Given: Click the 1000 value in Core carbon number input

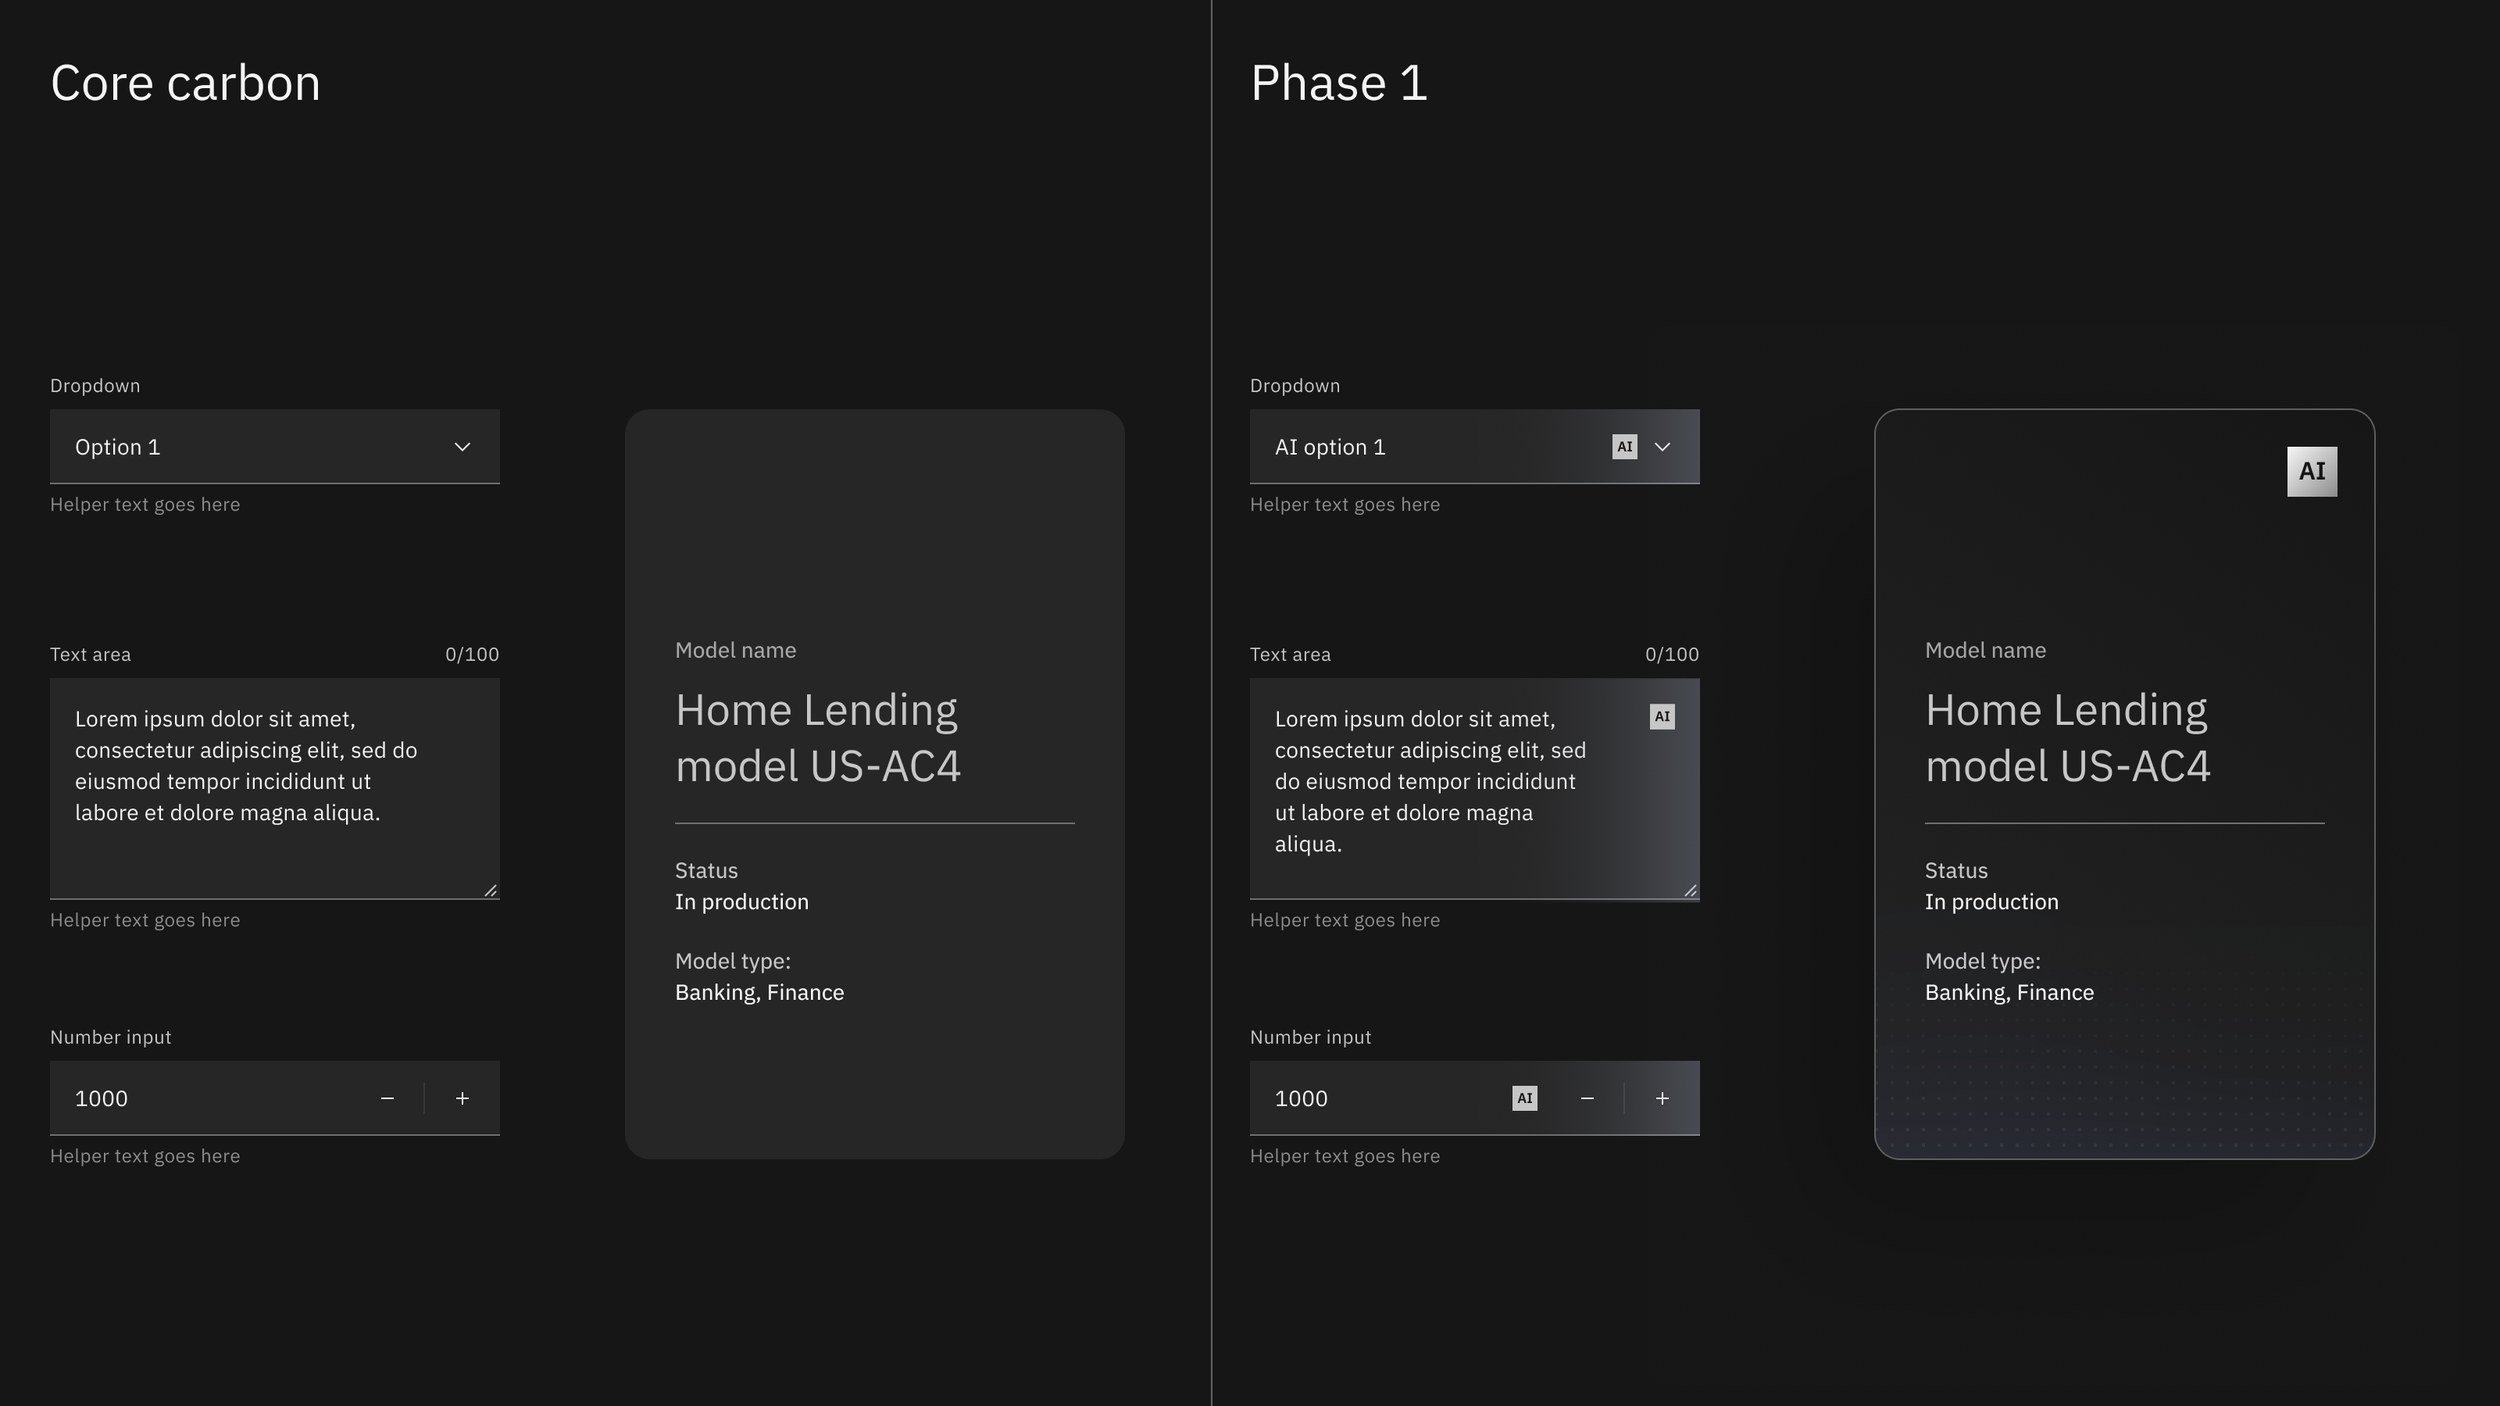Looking at the screenshot, I should (x=101, y=1098).
